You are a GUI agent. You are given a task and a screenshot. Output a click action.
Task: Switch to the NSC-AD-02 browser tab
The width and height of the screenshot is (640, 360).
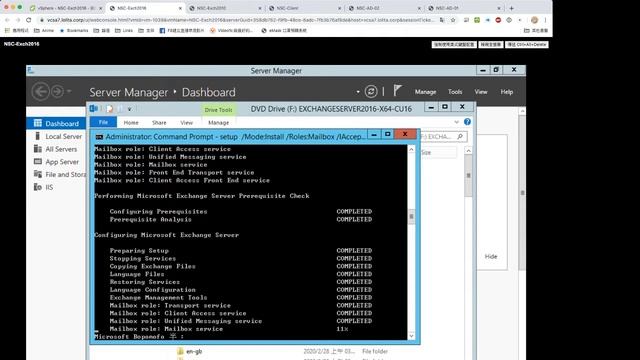point(384,8)
